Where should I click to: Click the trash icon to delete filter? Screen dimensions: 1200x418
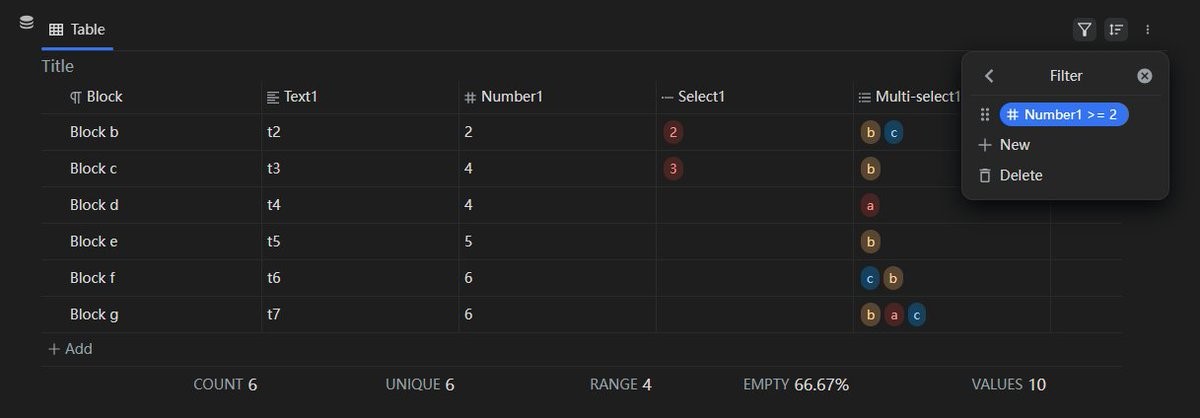point(985,176)
